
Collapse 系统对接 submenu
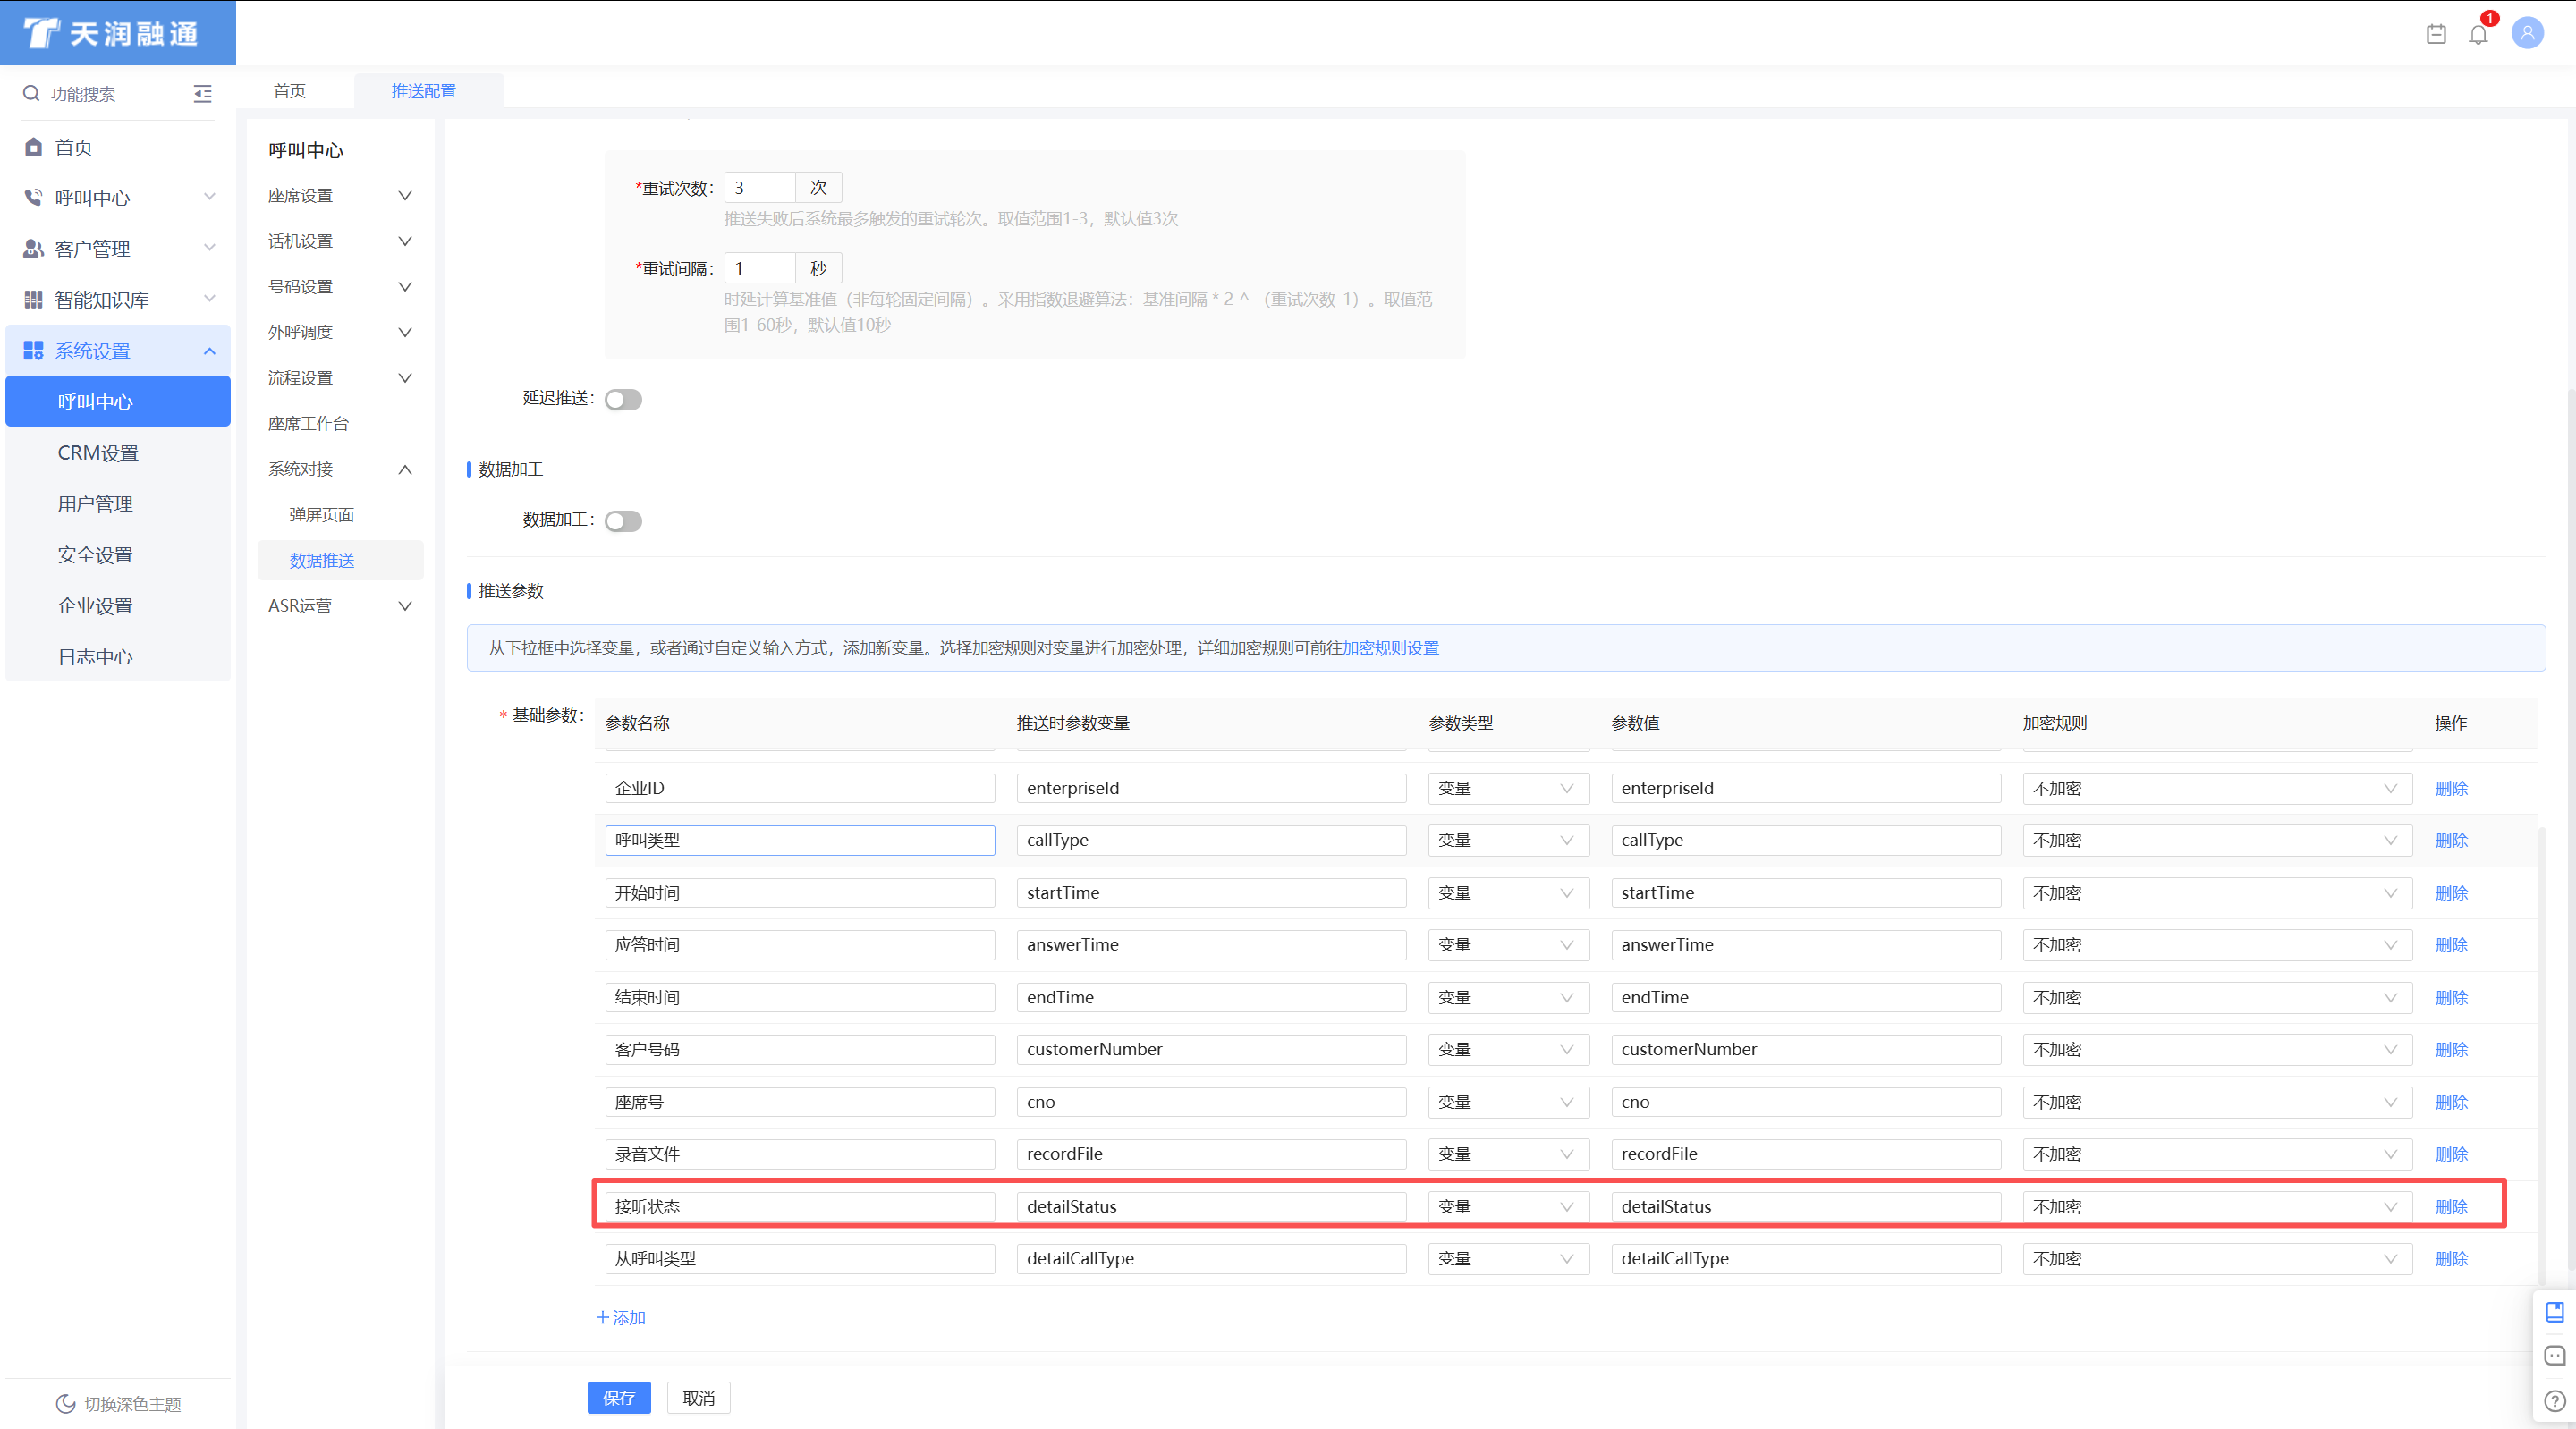tap(405, 469)
